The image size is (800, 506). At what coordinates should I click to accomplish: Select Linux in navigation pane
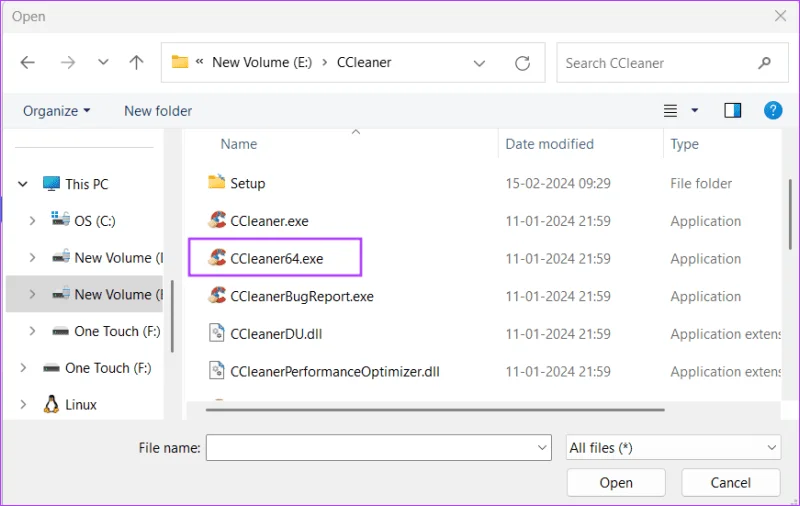pos(81,404)
